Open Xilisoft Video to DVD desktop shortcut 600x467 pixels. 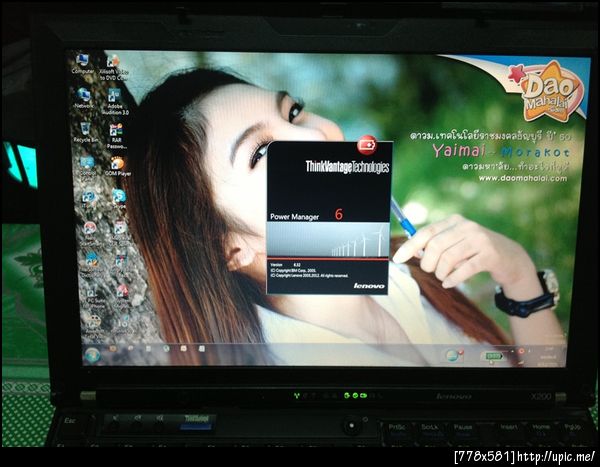point(113,68)
